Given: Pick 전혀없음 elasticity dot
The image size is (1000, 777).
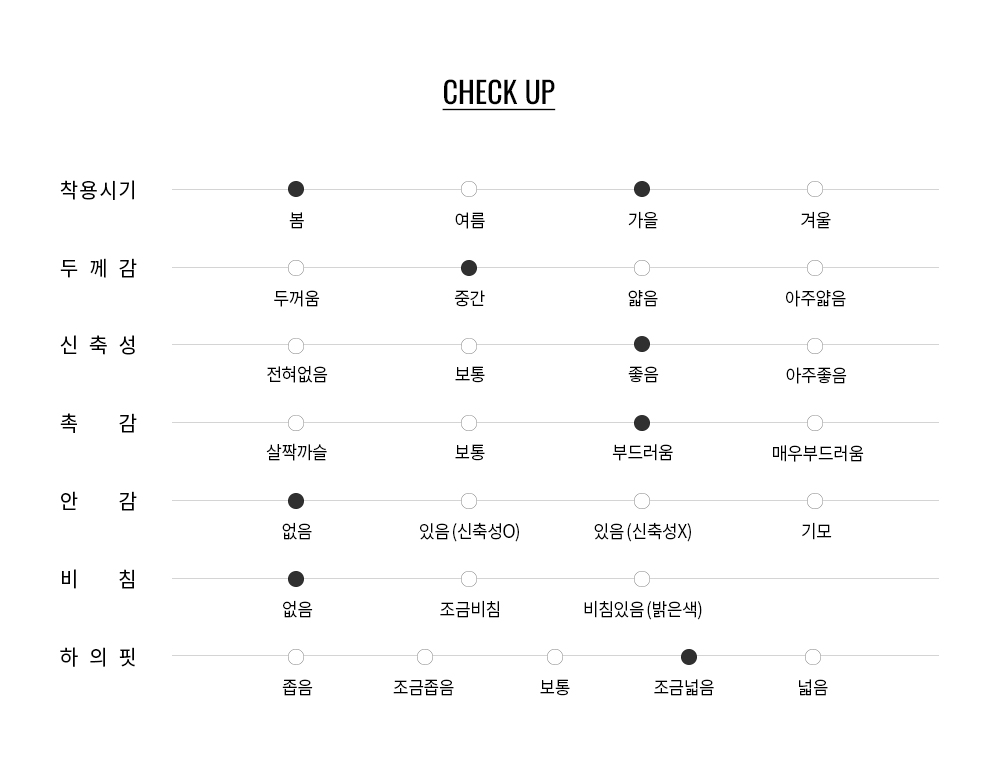Looking at the screenshot, I should (x=296, y=346).
